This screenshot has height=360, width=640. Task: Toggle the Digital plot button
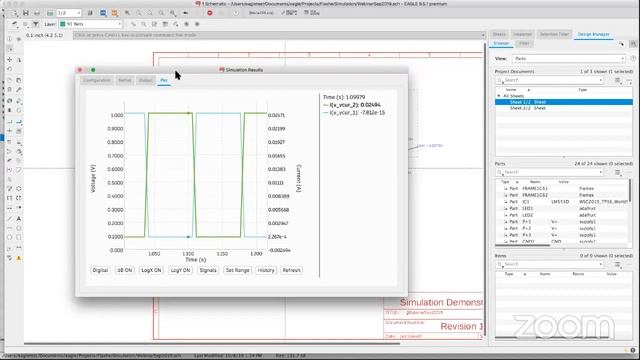(100, 270)
